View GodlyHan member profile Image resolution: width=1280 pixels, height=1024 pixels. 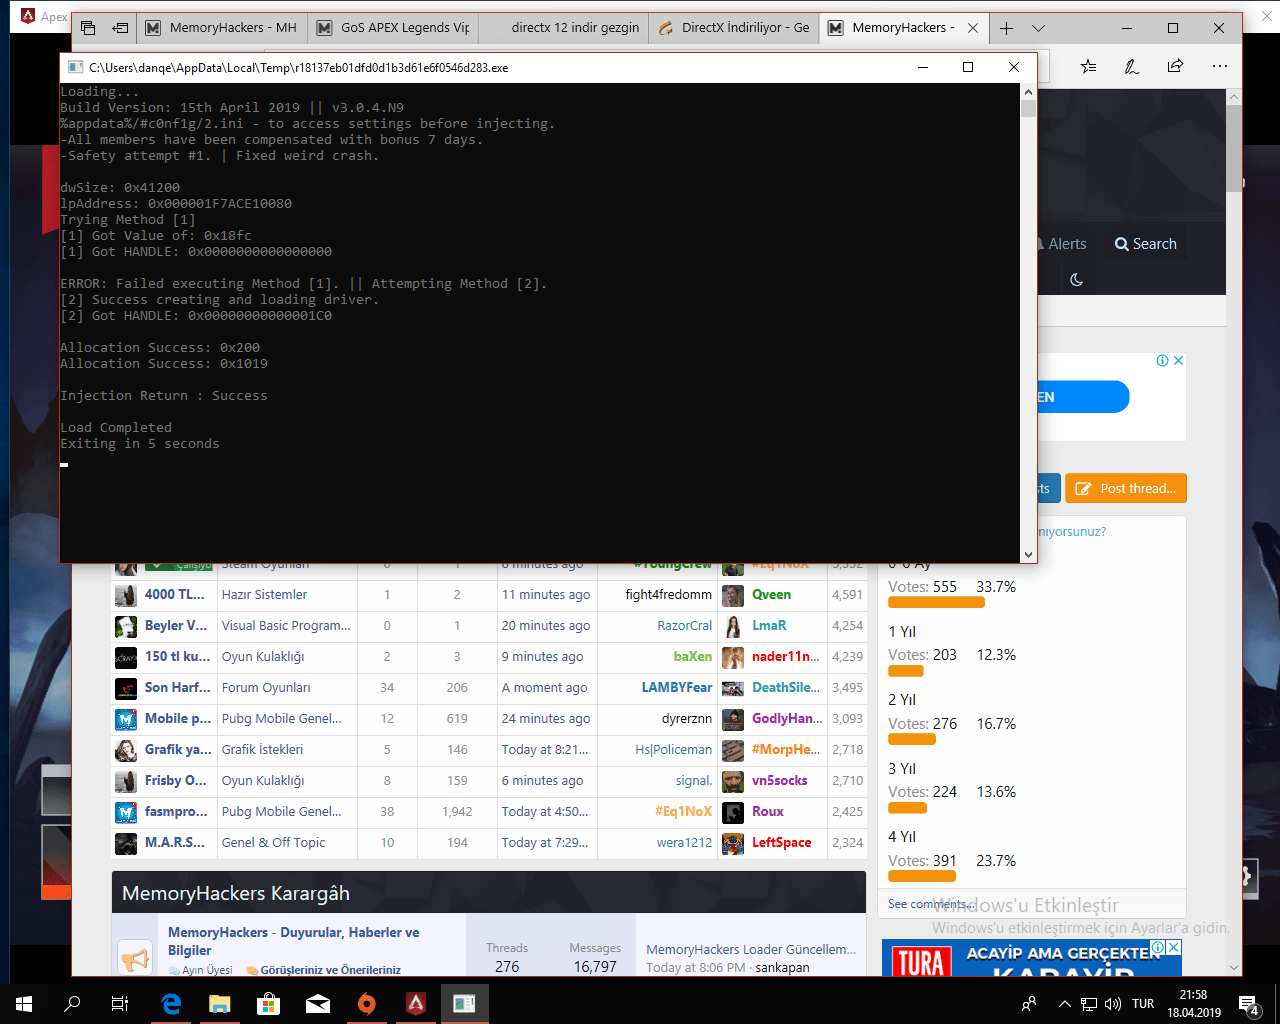tap(787, 718)
